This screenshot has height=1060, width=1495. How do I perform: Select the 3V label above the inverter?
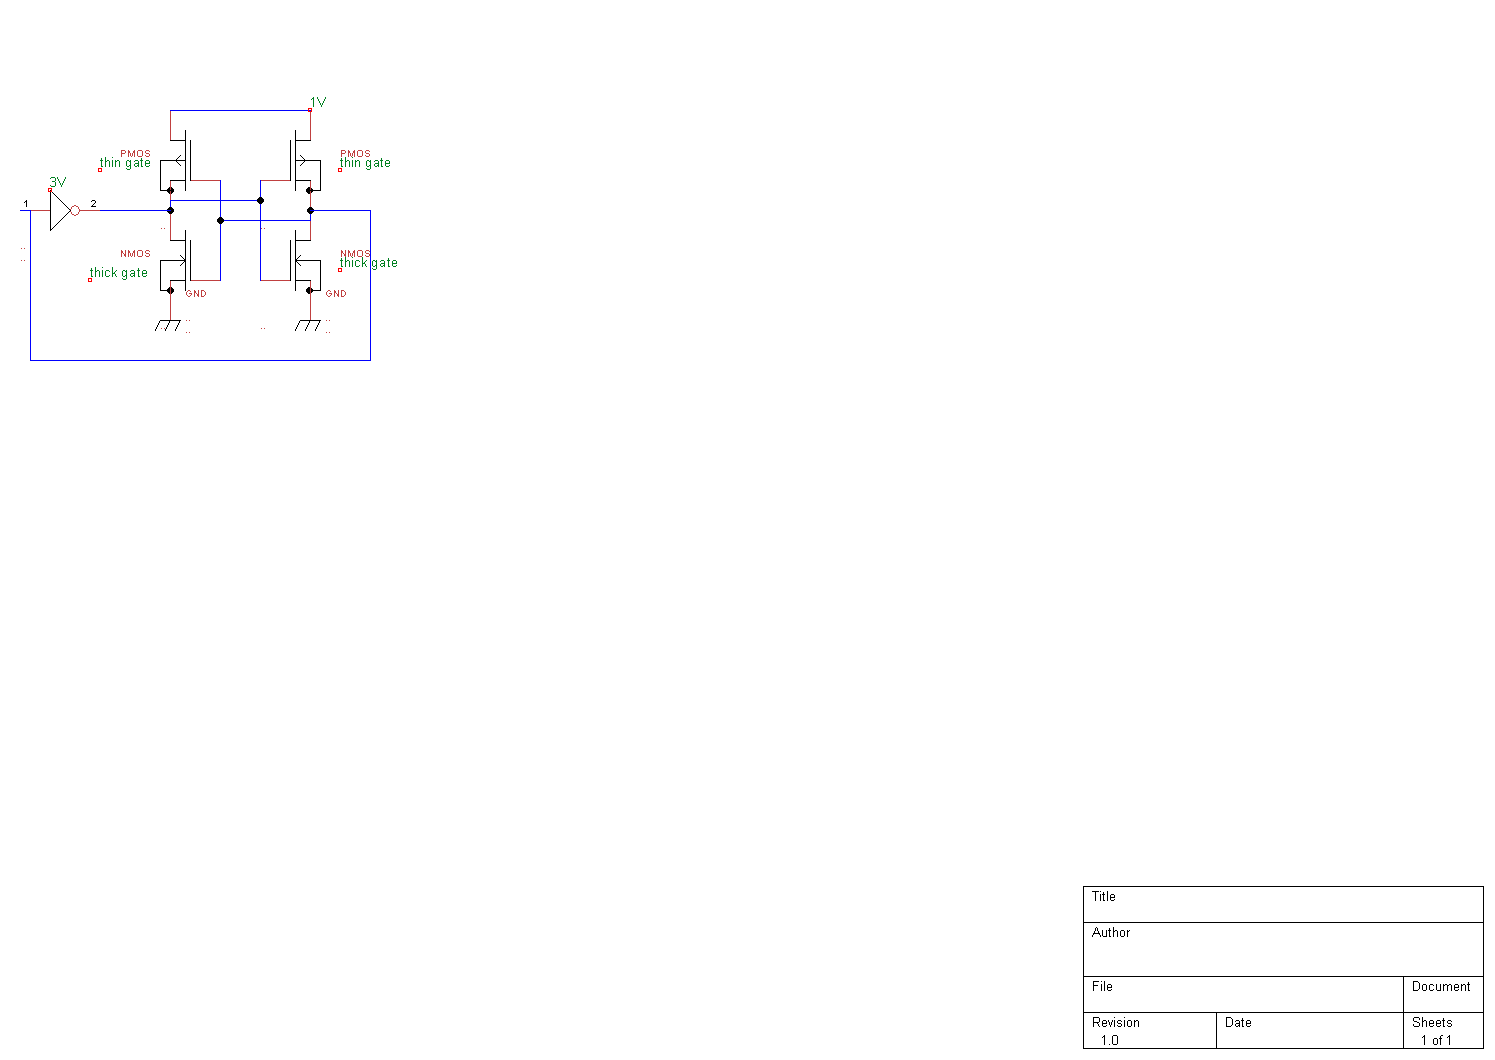click(58, 182)
